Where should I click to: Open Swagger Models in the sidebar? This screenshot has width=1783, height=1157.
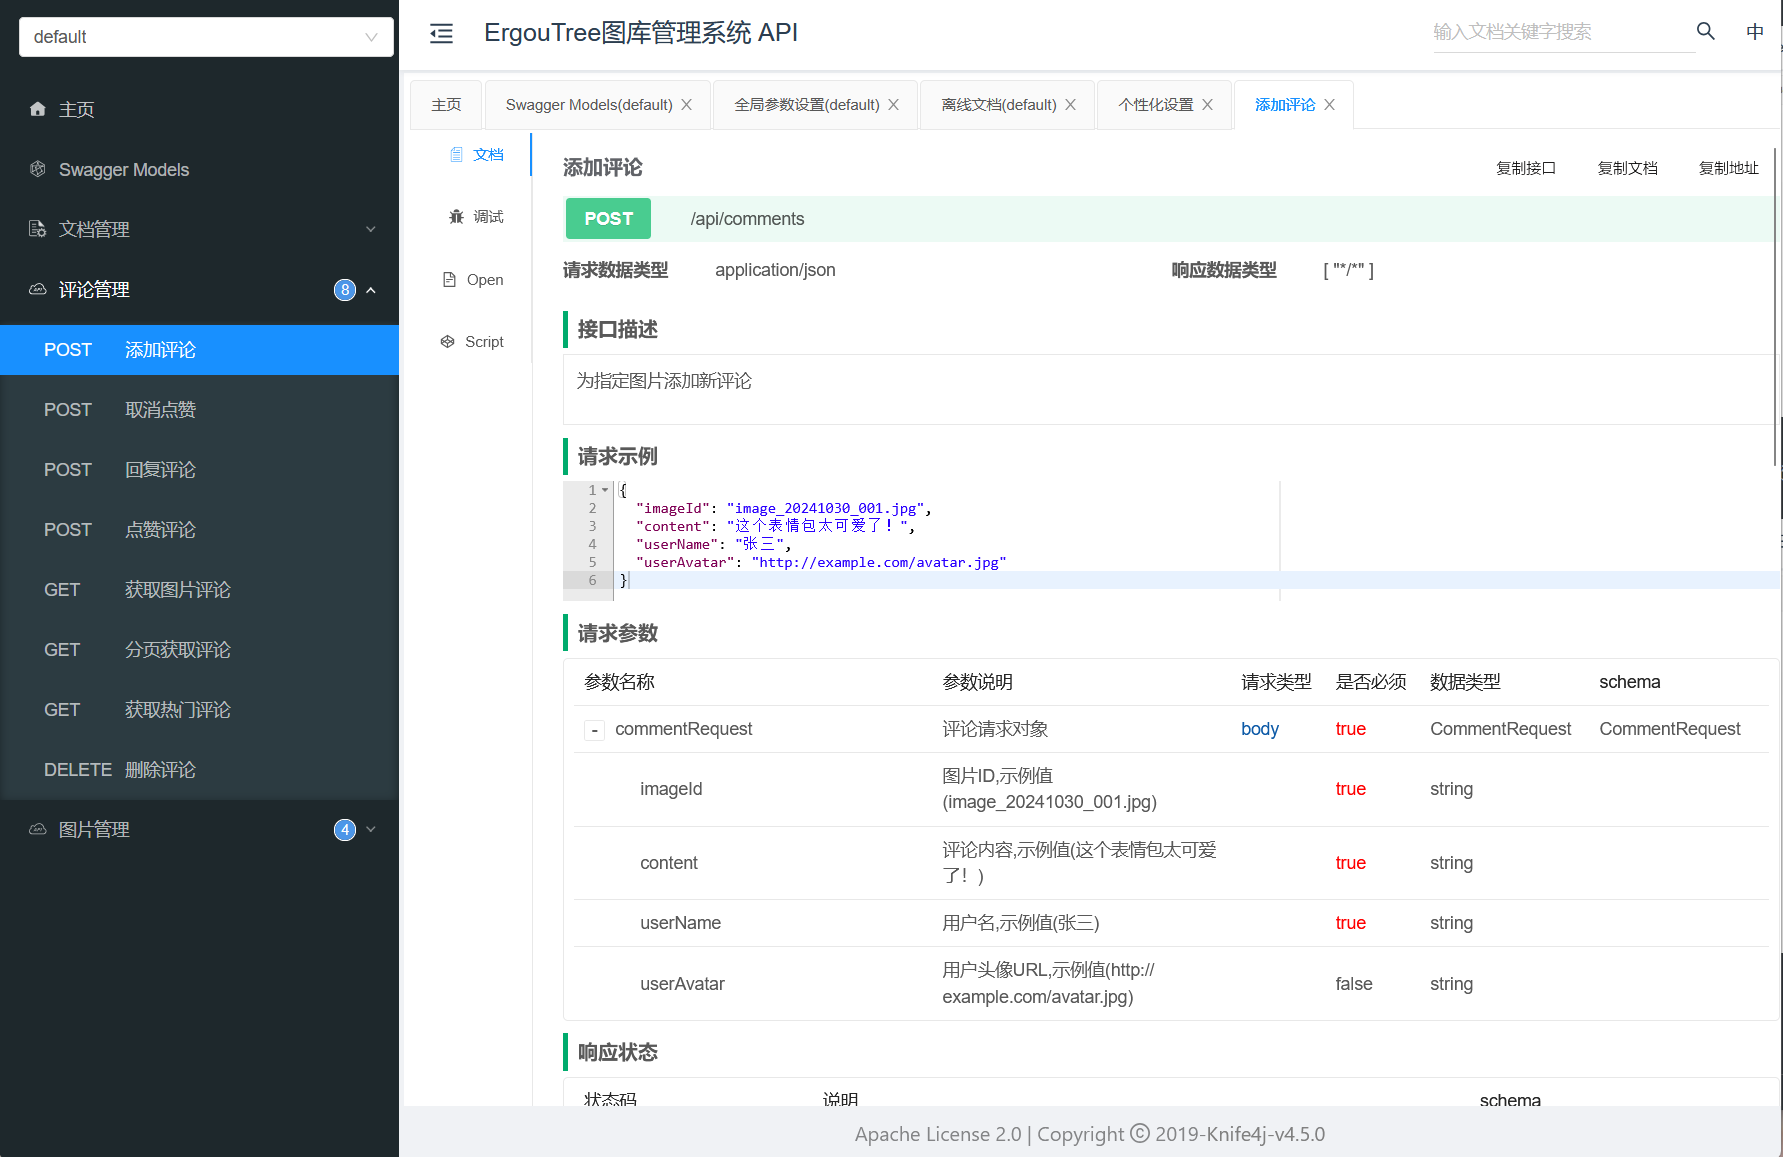(x=123, y=170)
